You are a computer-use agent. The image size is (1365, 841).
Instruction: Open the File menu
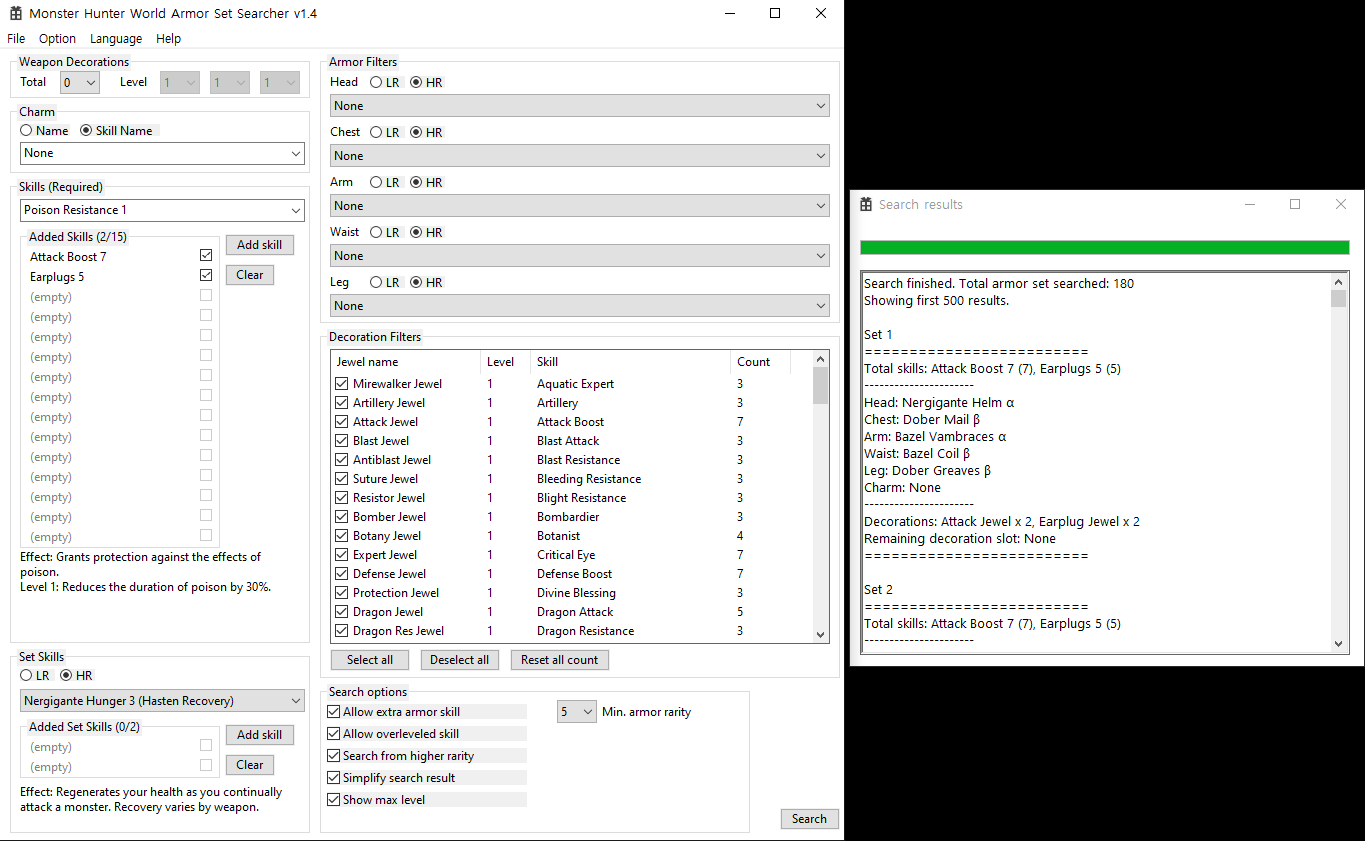(16, 38)
